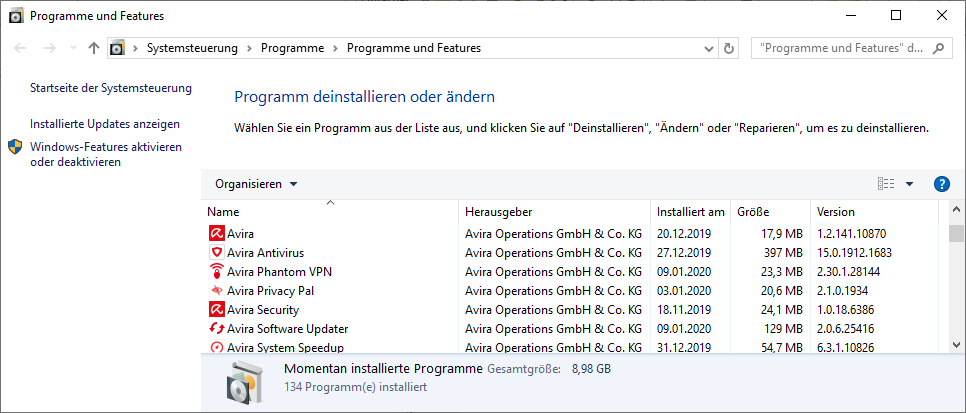Click the version 2.1.0.1934
The height and width of the screenshot is (413, 966).
pyautogui.click(x=842, y=290)
